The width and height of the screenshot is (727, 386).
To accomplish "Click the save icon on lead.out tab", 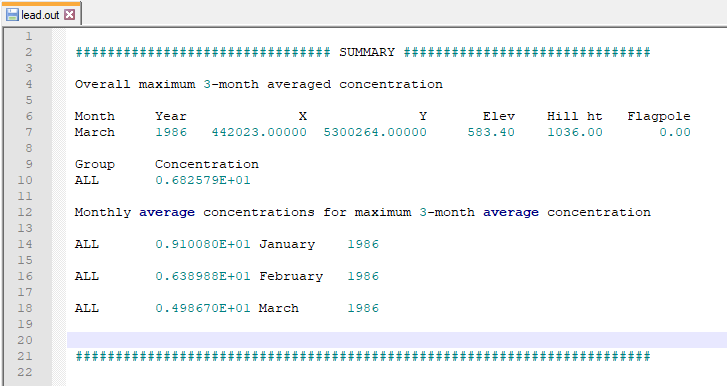I will [12, 15].
